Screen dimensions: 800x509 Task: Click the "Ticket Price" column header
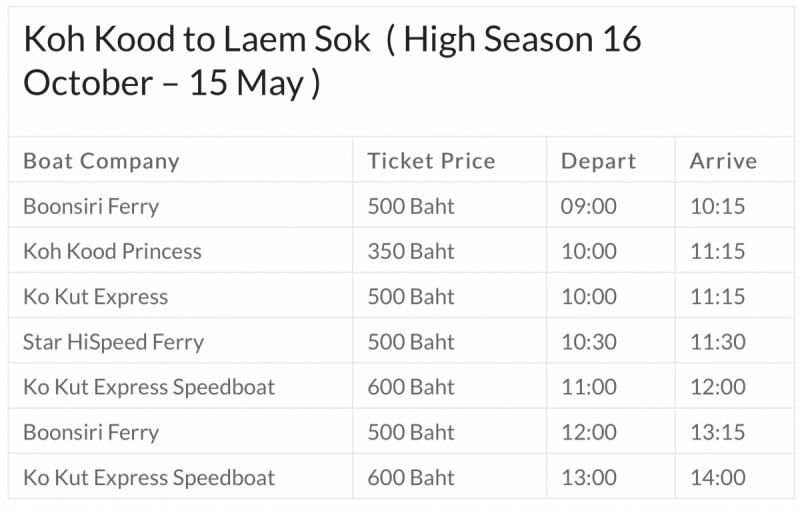tap(431, 161)
